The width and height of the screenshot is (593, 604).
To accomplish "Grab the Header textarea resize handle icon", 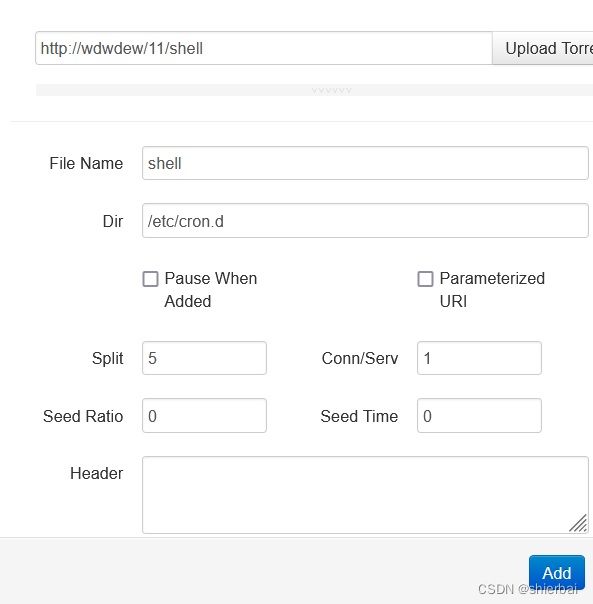I will point(578,523).
